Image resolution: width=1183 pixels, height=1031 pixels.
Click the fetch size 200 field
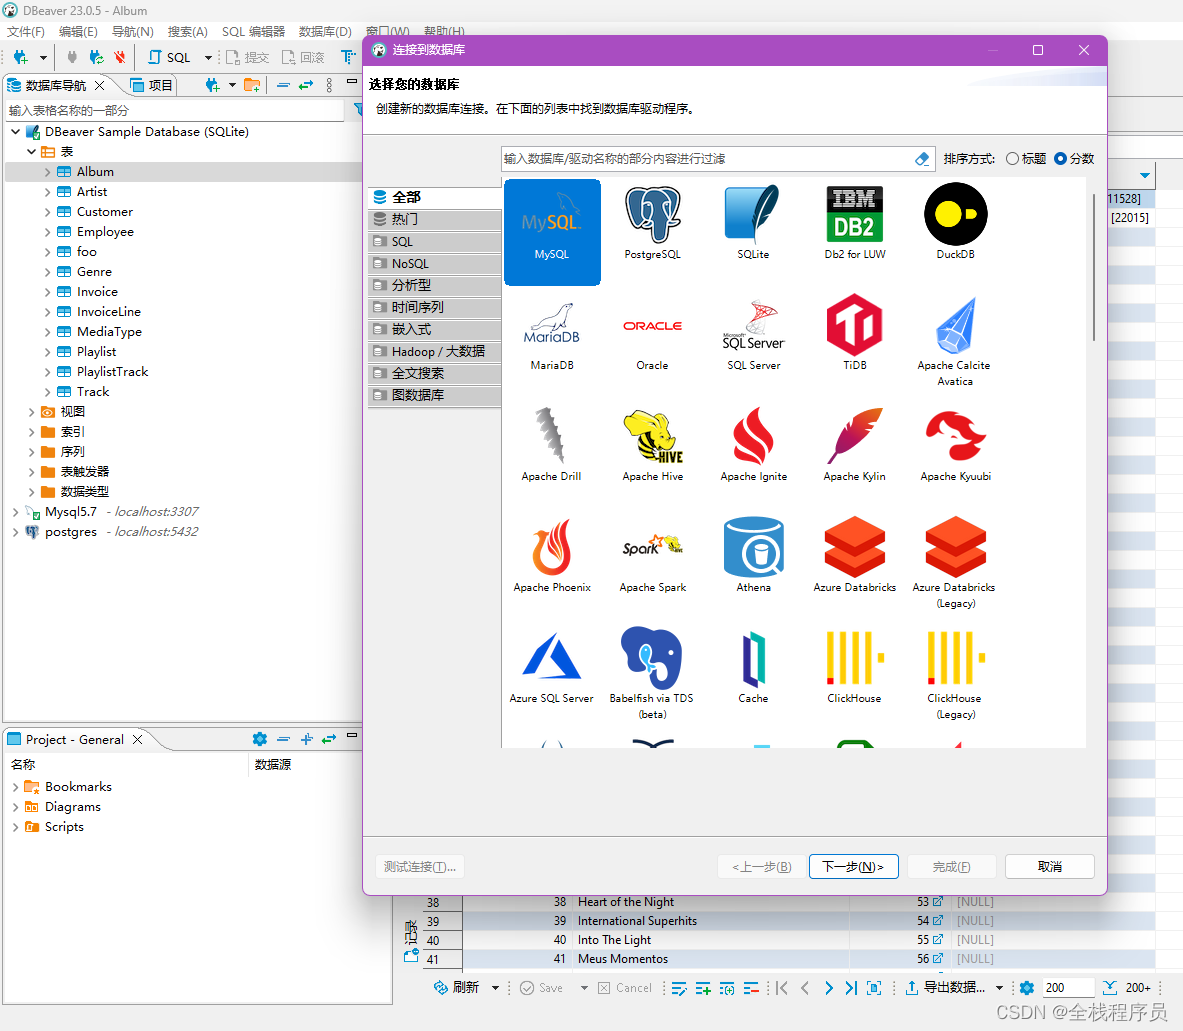pos(1068,987)
